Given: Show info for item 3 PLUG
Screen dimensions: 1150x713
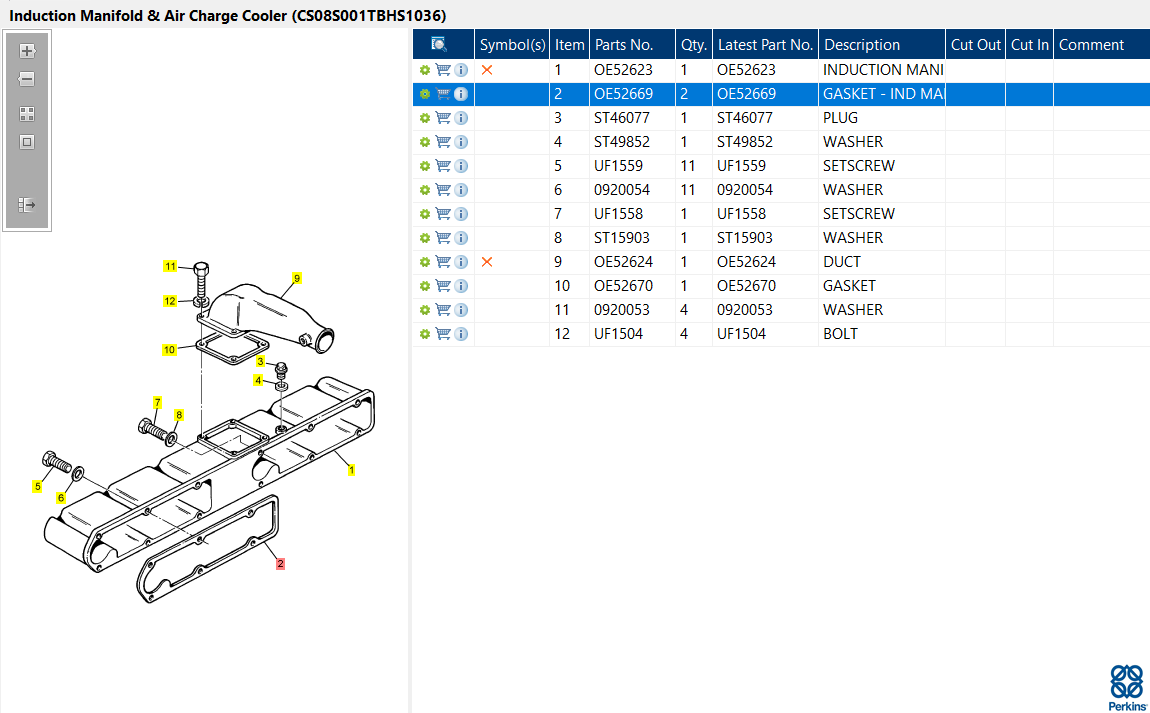Looking at the screenshot, I should click(461, 118).
